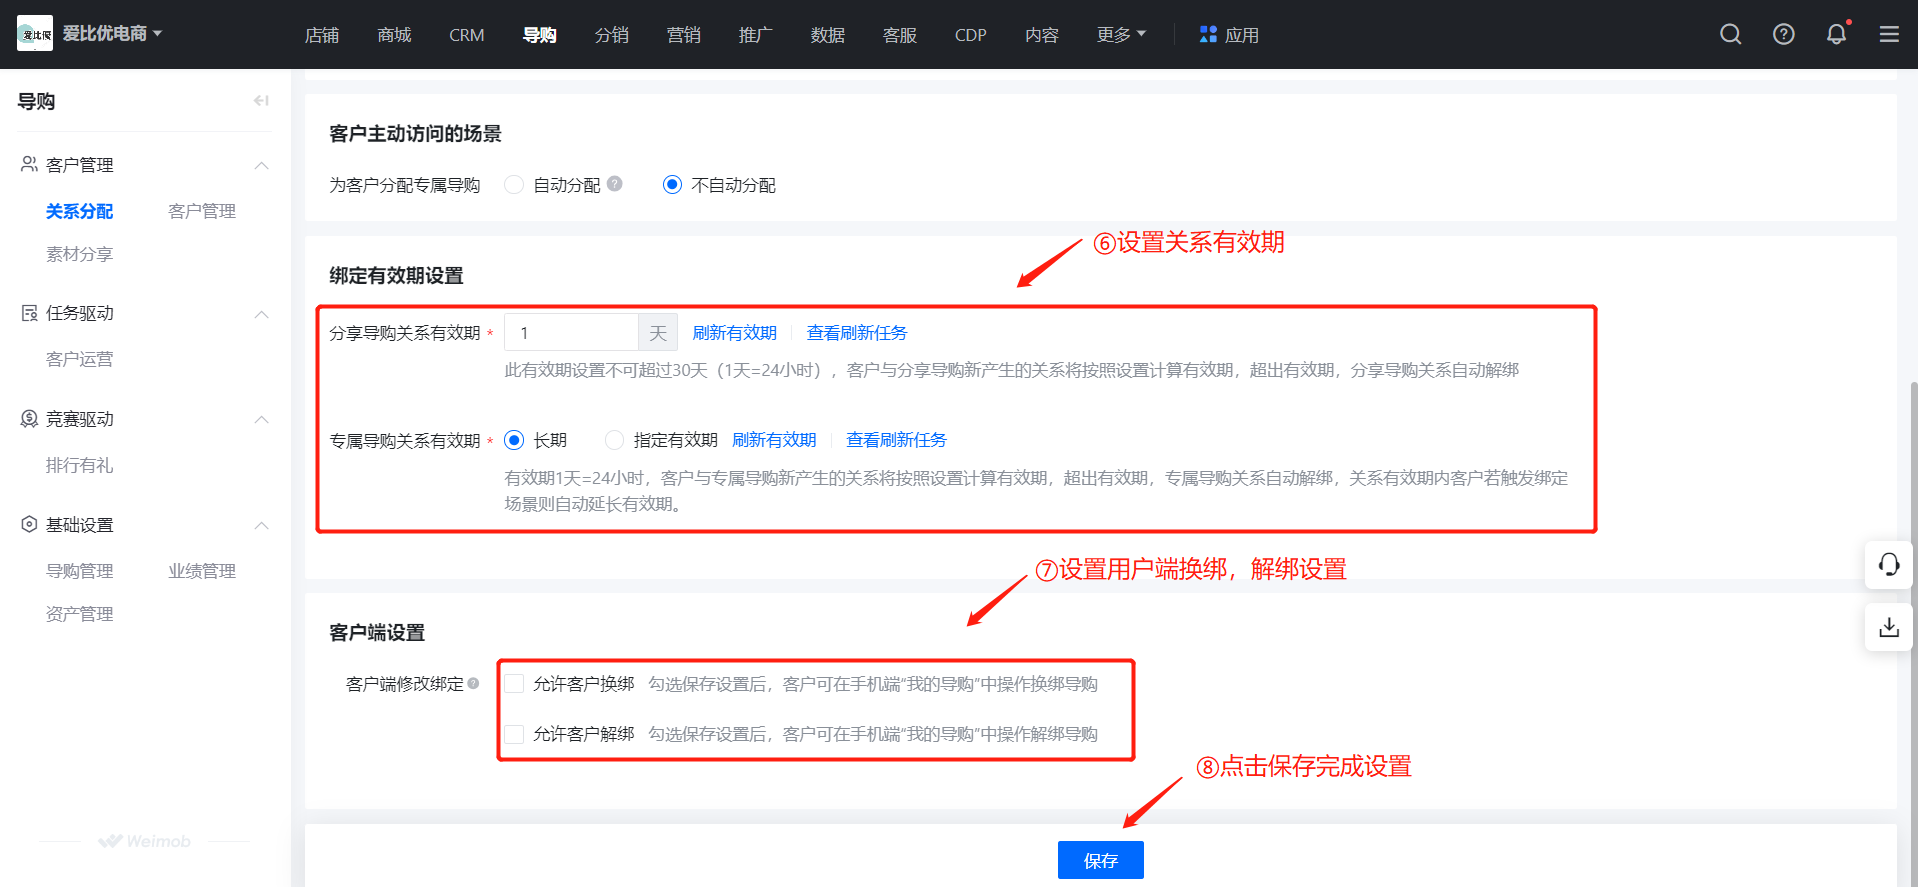Collapse the 基础设置 sidebar group

pyautogui.click(x=262, y=525)
